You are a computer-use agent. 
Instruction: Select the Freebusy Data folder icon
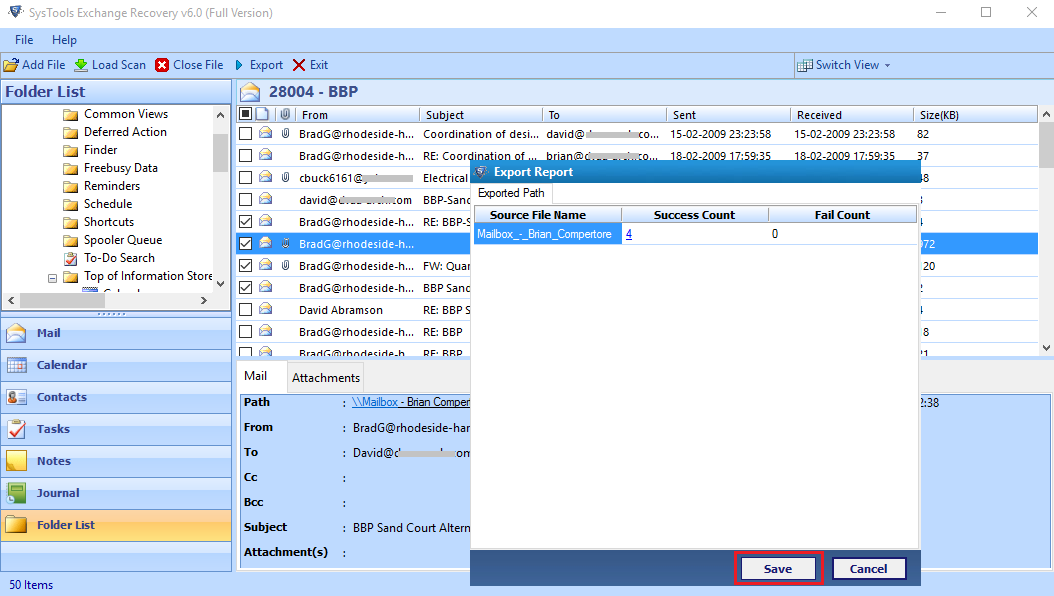(71, 169)
